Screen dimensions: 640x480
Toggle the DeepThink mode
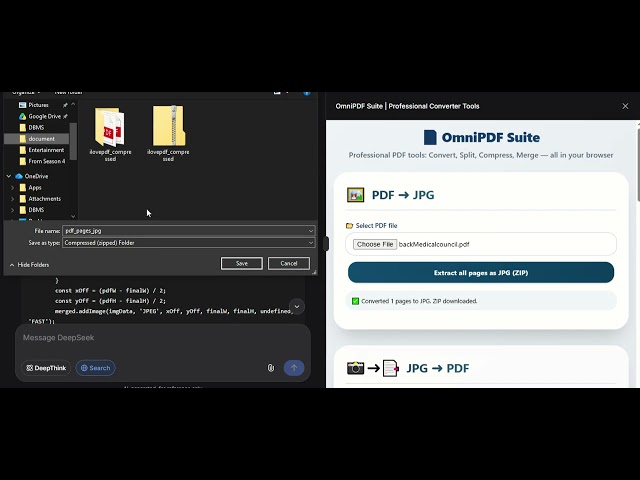[46, 368]
